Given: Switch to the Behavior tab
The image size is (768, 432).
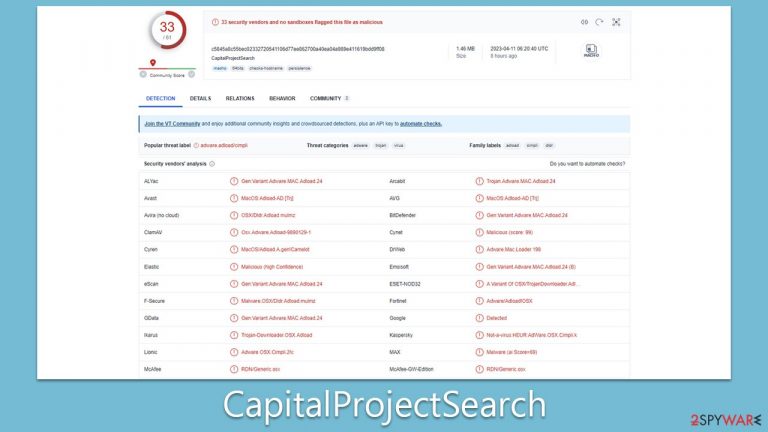Looking at the screenshot, I should (x=282, y=98).
